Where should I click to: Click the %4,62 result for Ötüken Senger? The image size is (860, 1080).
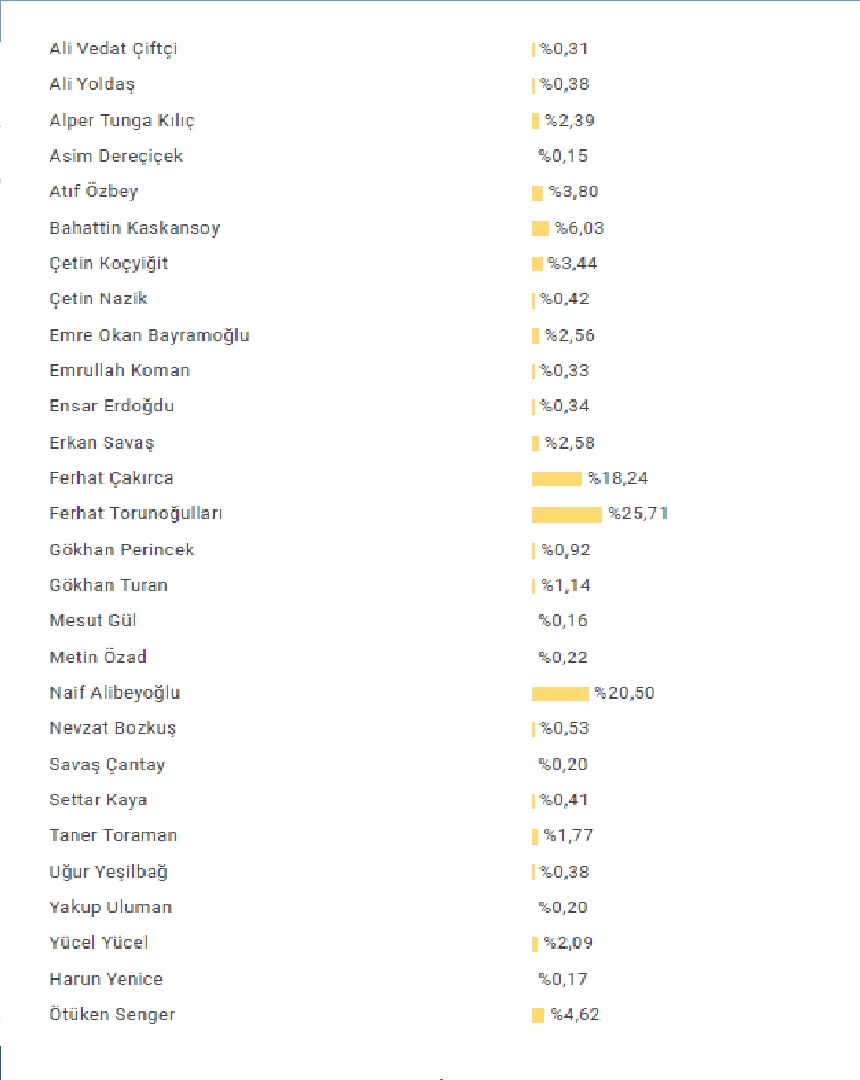coord(575,1015)
